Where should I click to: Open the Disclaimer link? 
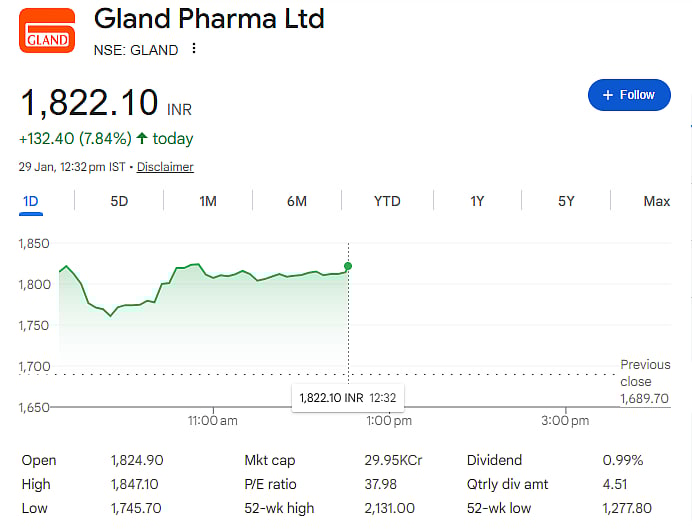165,167
